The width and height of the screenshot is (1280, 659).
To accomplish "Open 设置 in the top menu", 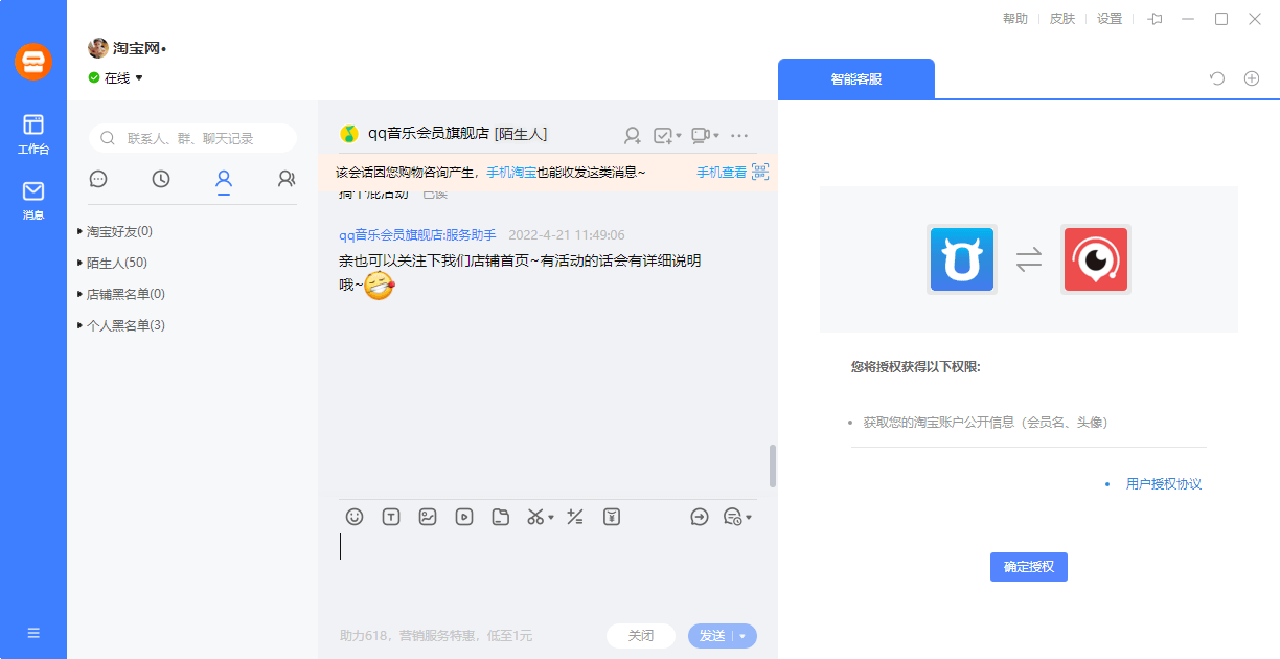I will coord(1108,18).
